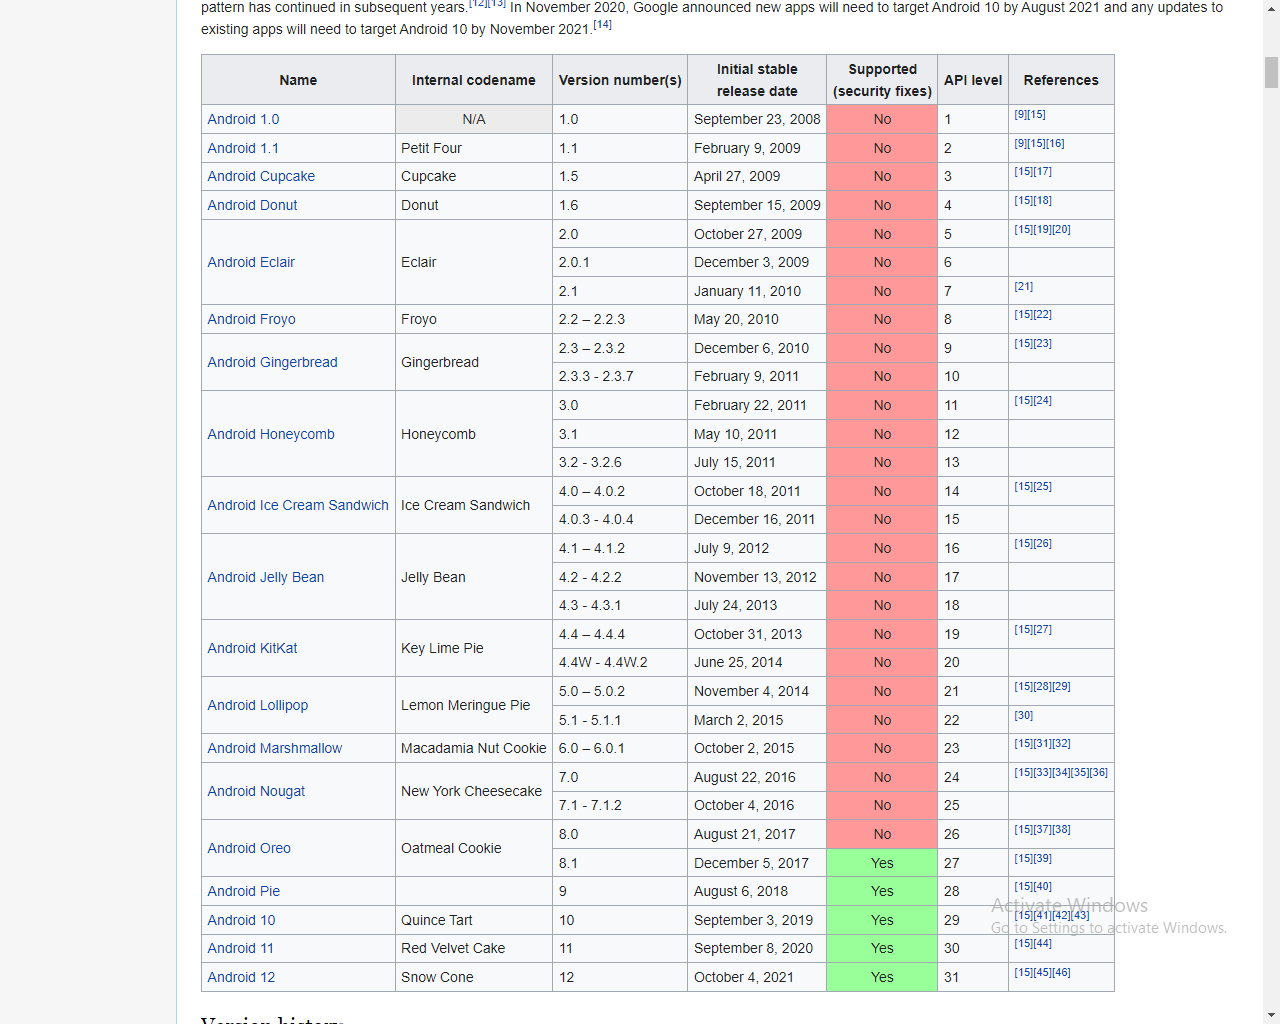Click the New York Cheesecake codename cell
This screenshot has height=1024, width=1280.
(x=474, y=791)
